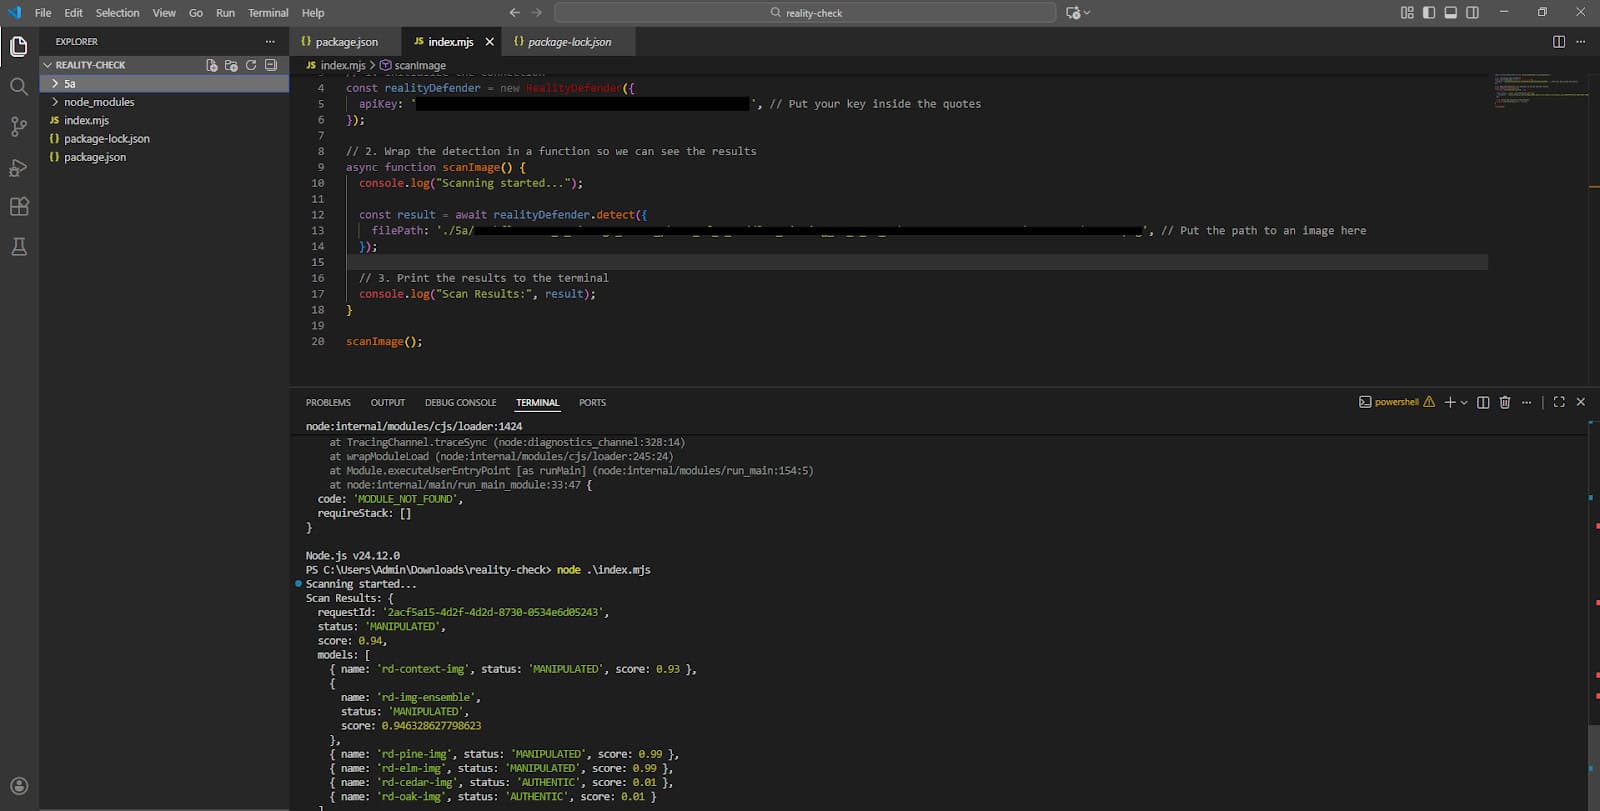
Task: Open Explorer views and more actions menu
Action: 270,42
